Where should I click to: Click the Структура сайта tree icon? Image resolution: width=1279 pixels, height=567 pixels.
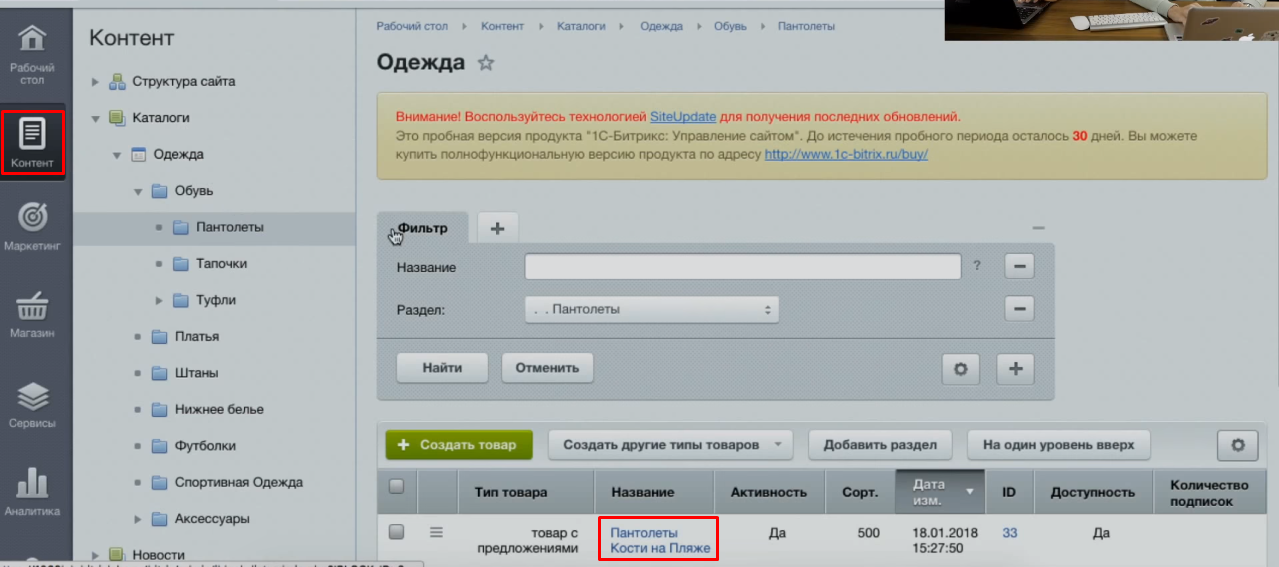pyautogui.click(x=116, y=82)
